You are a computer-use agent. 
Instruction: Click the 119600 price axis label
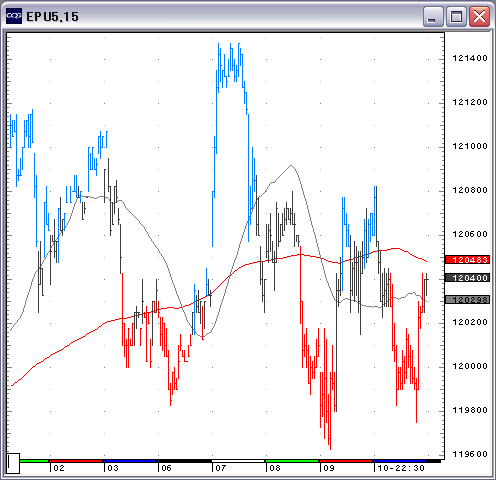point(470,454)
